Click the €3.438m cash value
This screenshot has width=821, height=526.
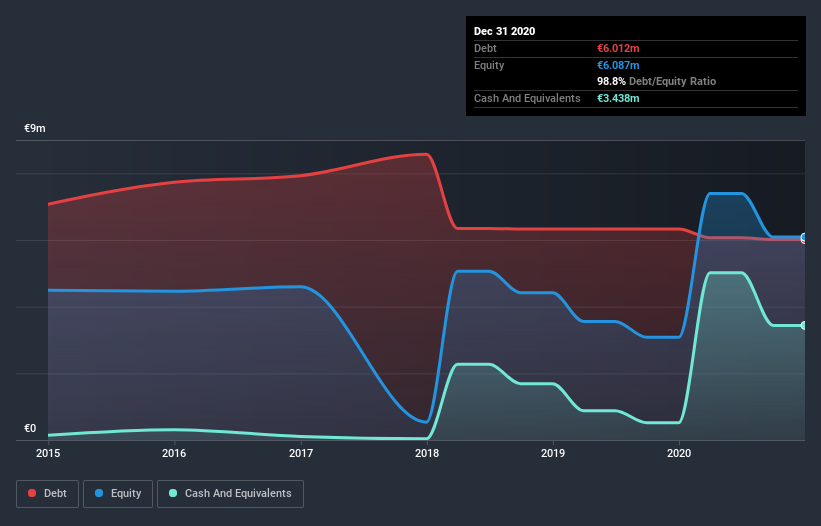618,98
